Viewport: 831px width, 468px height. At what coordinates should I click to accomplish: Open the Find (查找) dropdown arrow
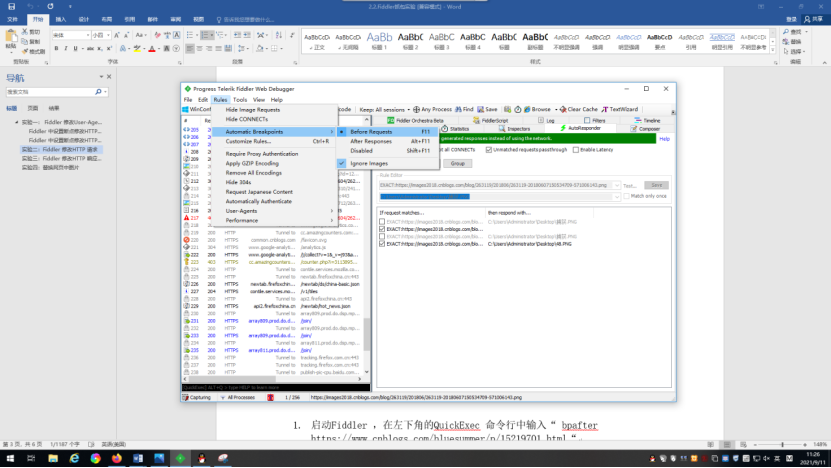pos(807,32)
